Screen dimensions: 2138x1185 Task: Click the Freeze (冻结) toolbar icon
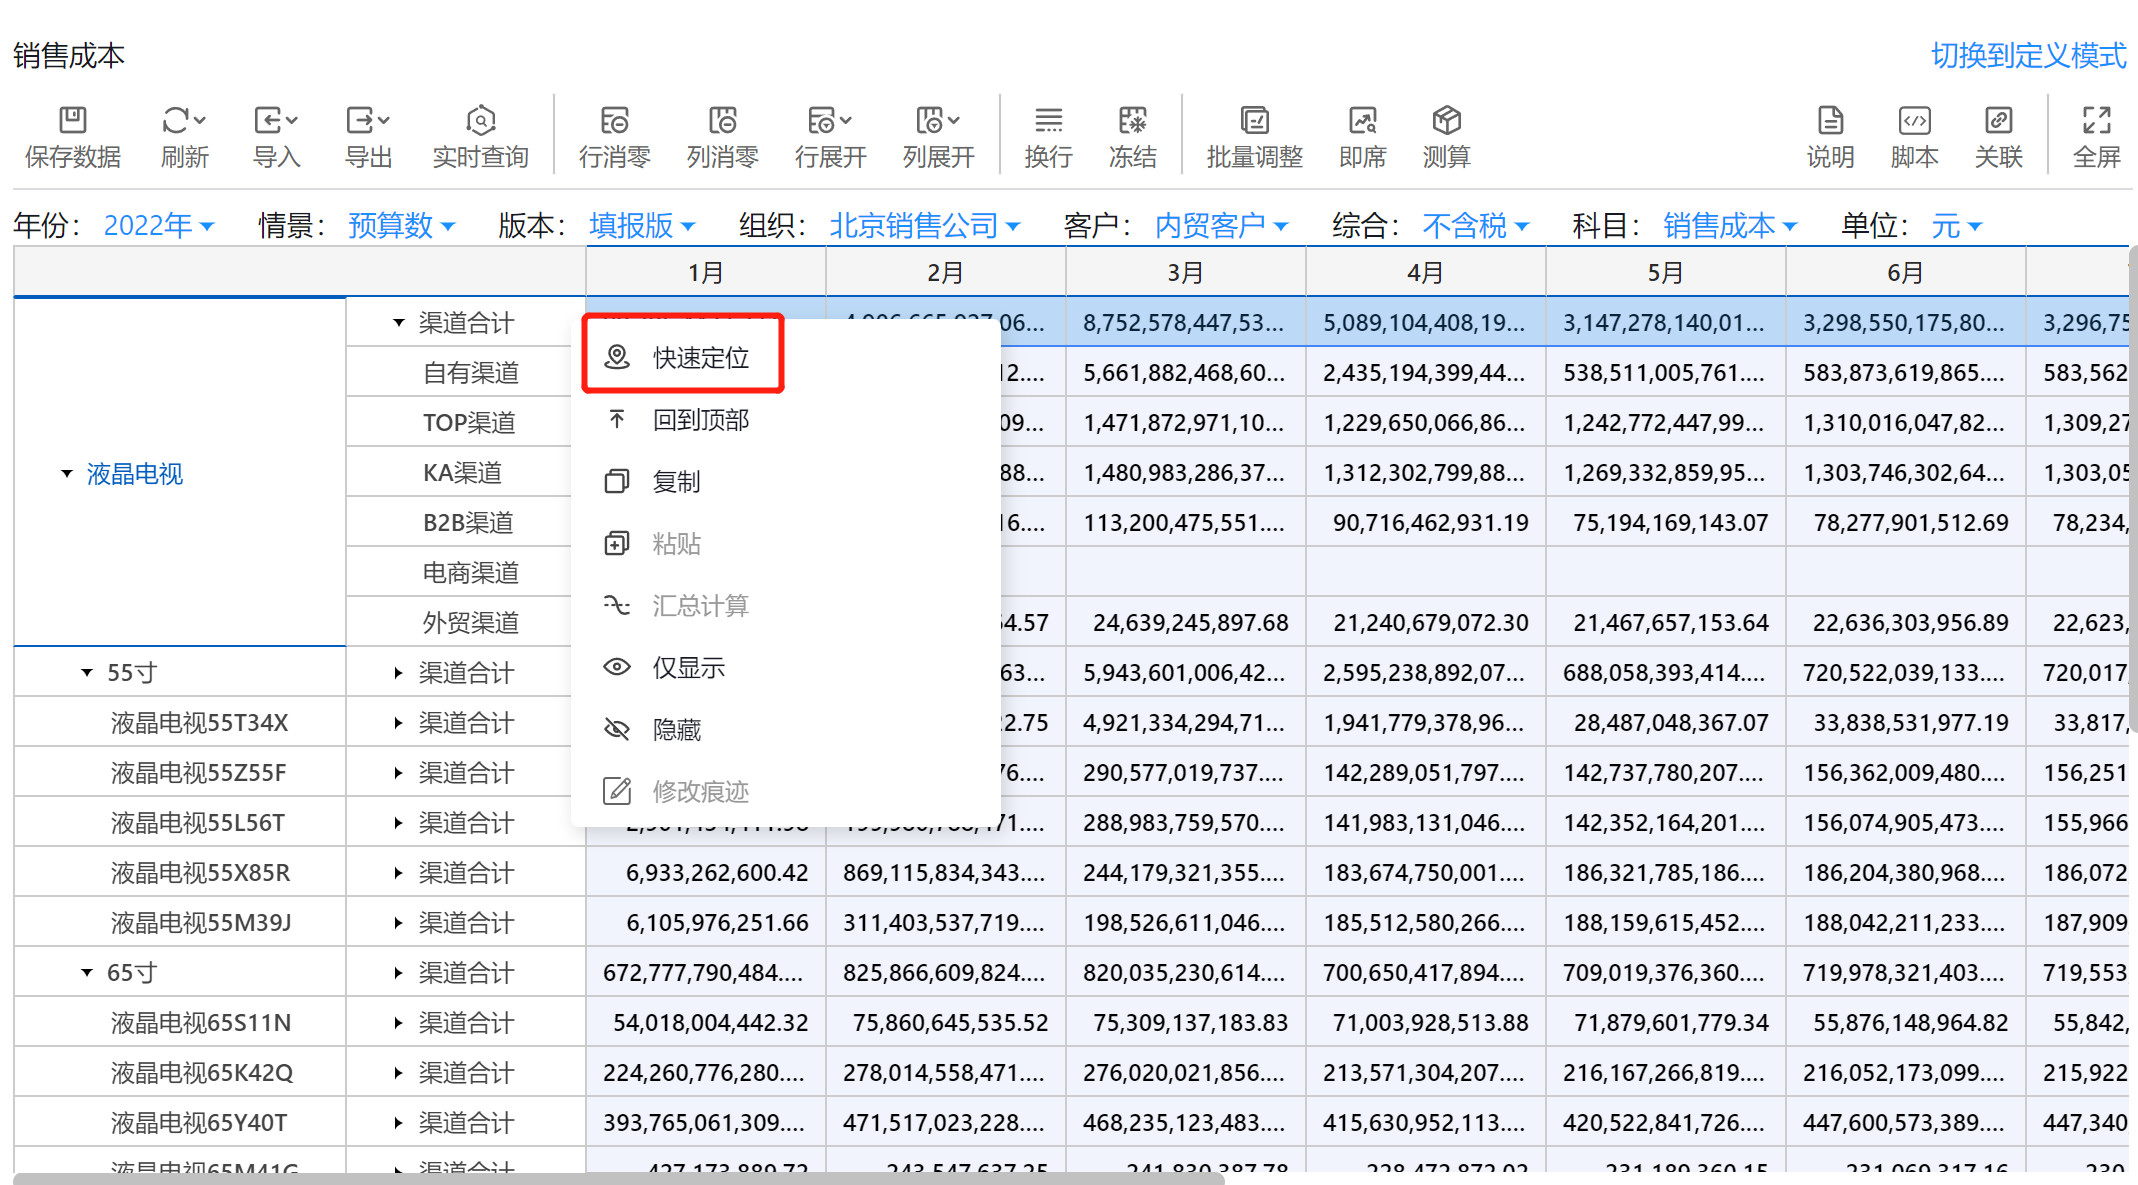[x=1132, y=122]
